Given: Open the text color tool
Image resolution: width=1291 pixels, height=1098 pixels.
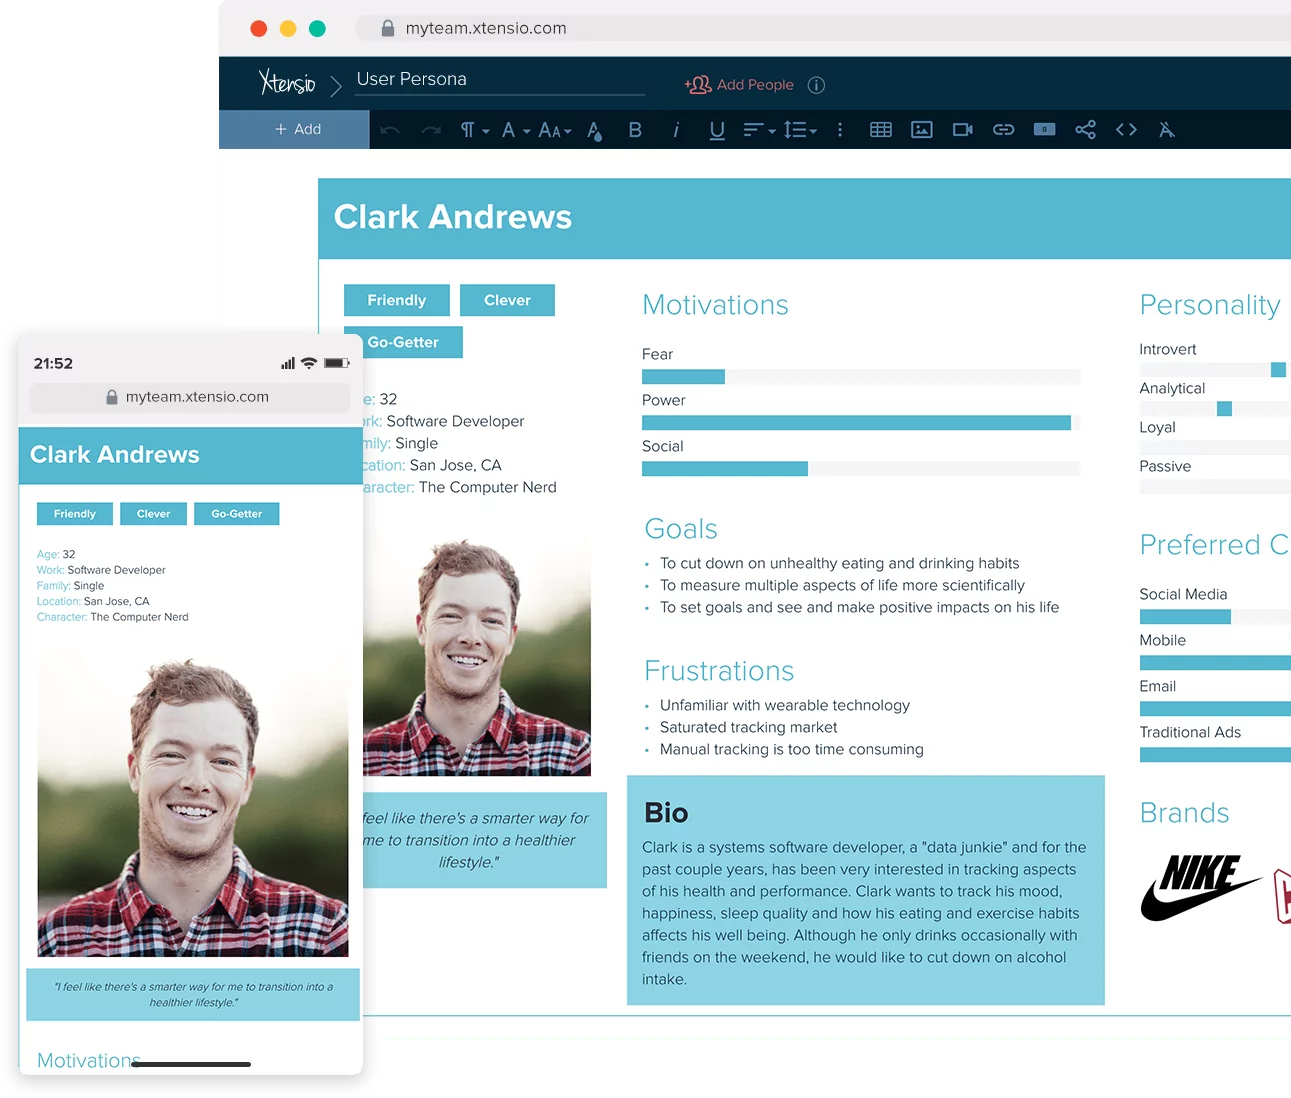Looking at the screenshot, I should (x=593, y=129).
